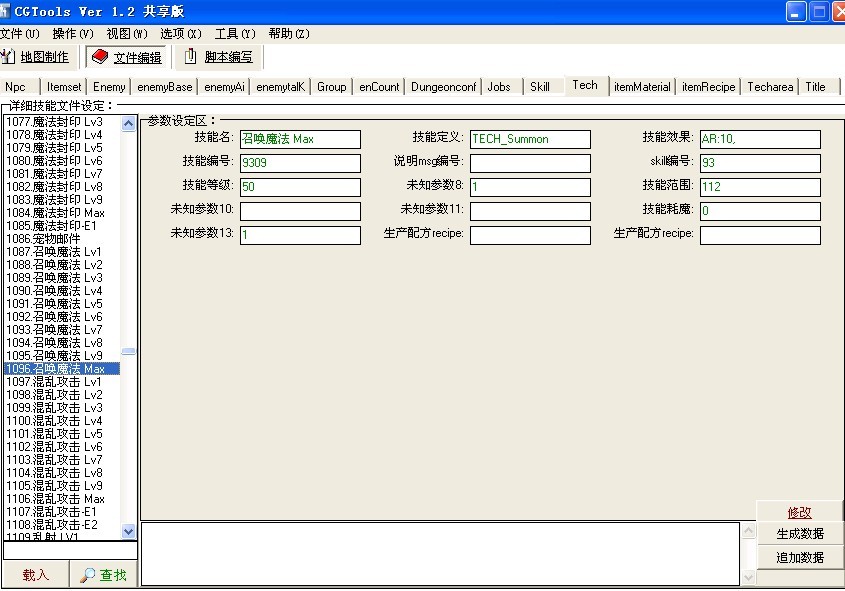
Task: Switch to the itemRecipe tab
Action: 708,87
